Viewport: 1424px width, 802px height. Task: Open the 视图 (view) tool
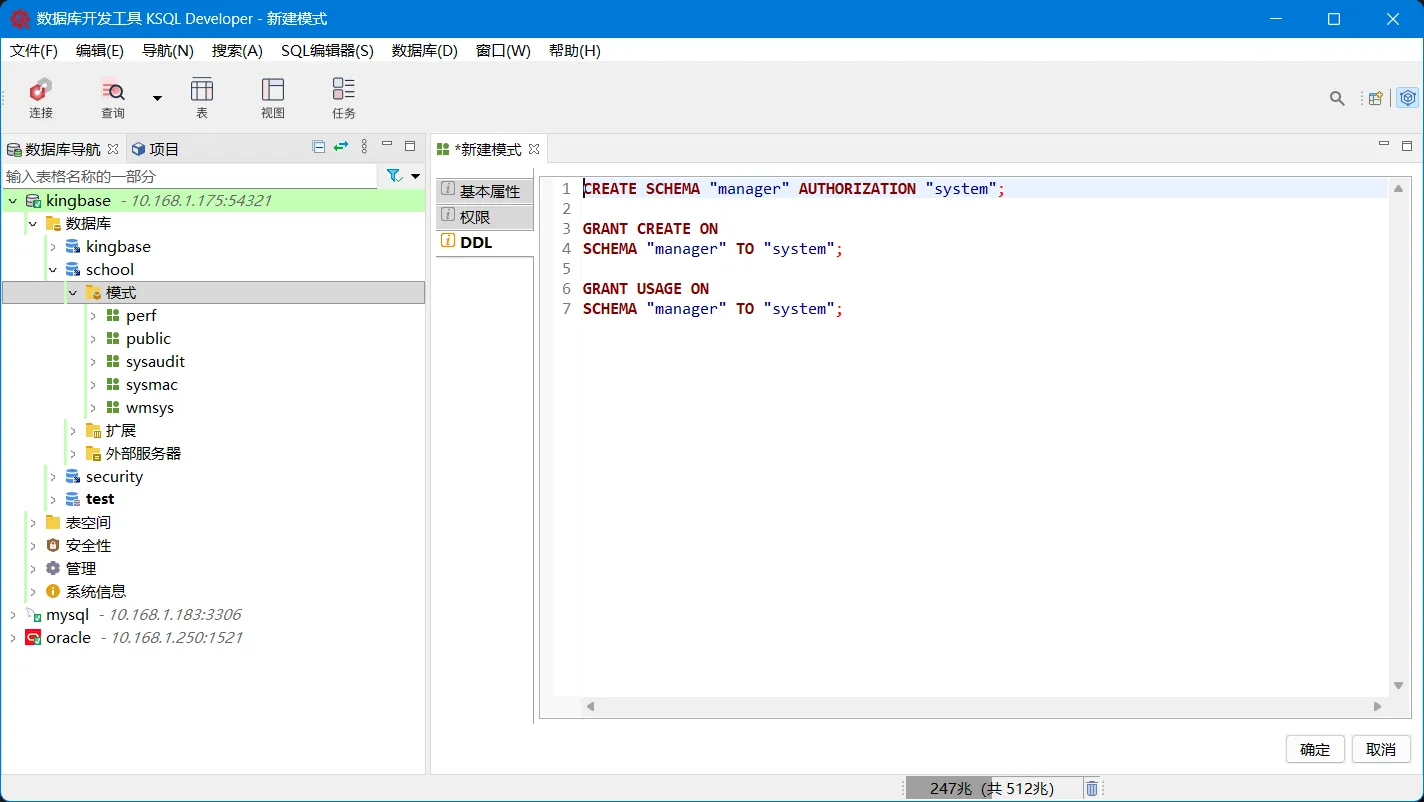(x=272, y=97)
